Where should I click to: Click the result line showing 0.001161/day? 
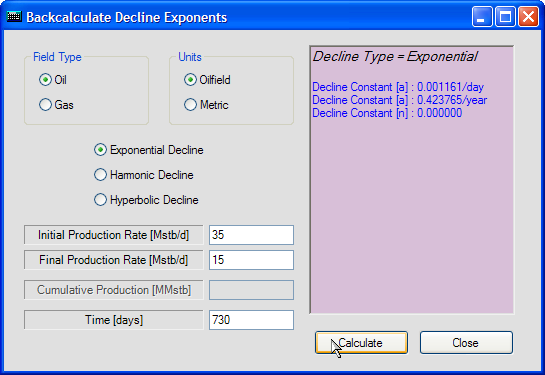[398, 87]
